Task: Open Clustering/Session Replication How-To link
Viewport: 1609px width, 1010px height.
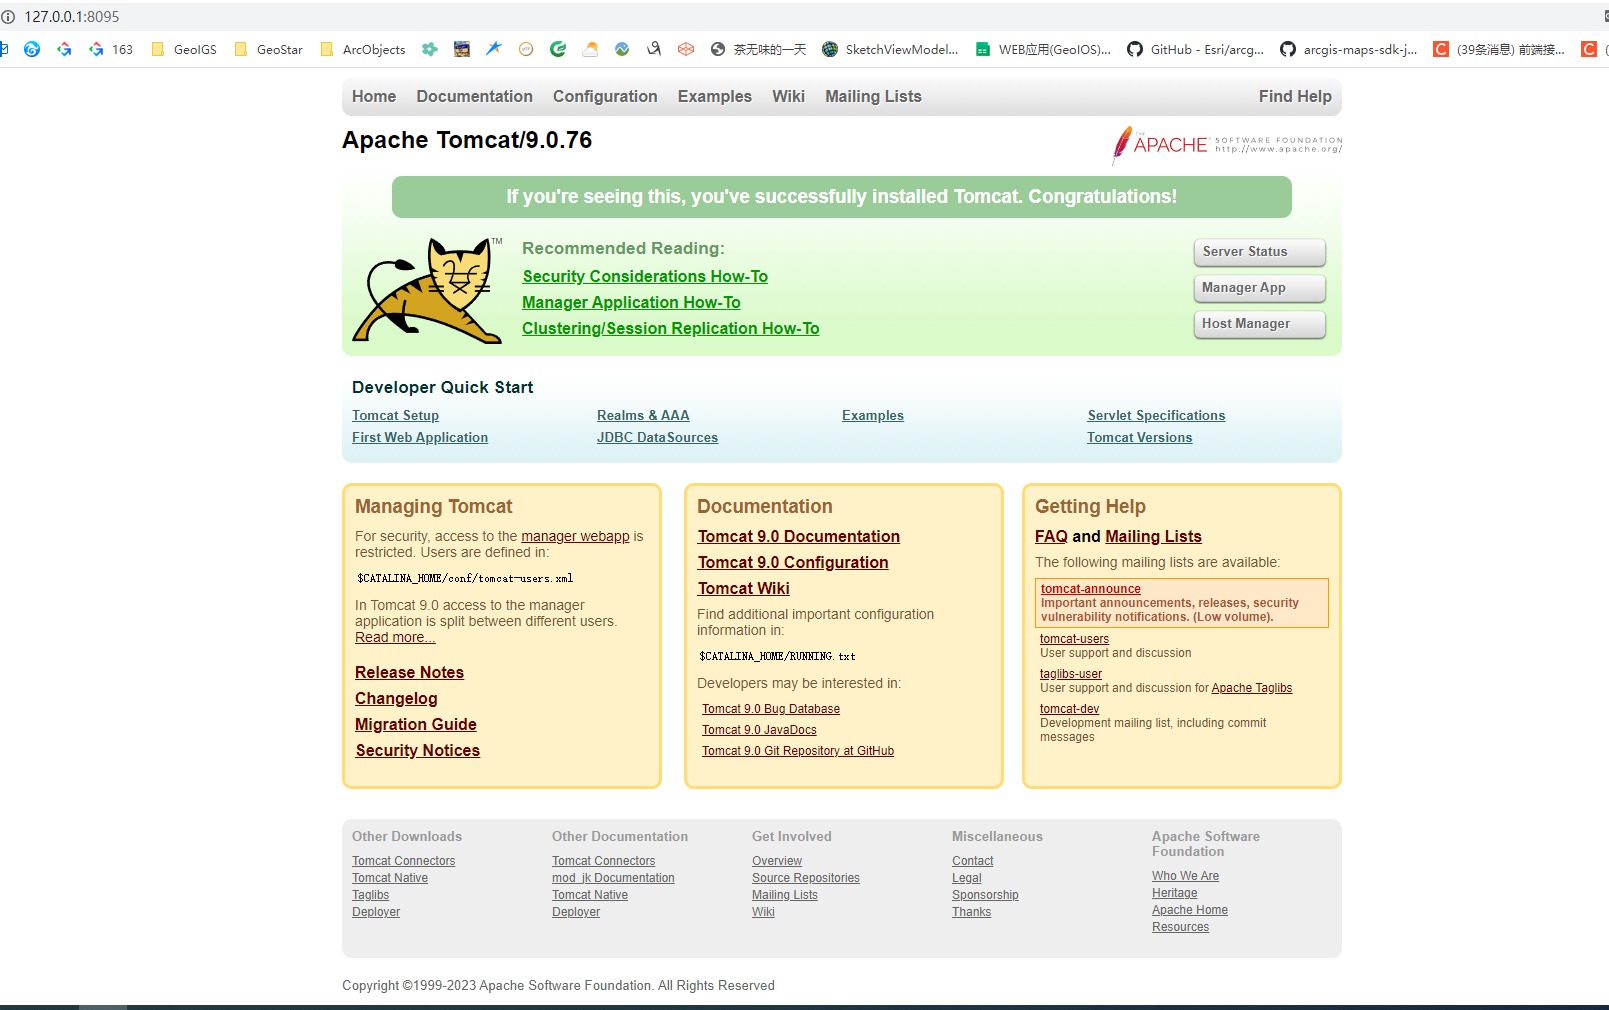Action: pyautogui.click(x=670, y=328)
